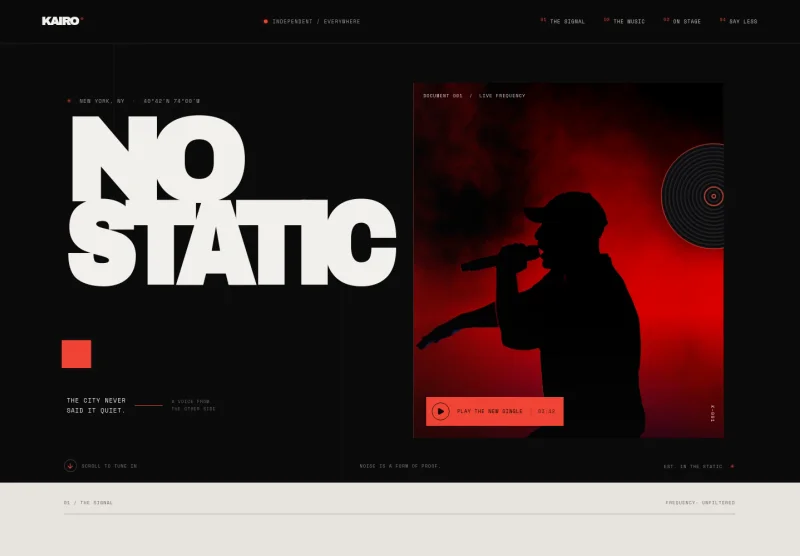Image resolution: width=800 pixels, height=556 pixels.
Task: Click the rapper silhouette image
Action: pos(568,260)
